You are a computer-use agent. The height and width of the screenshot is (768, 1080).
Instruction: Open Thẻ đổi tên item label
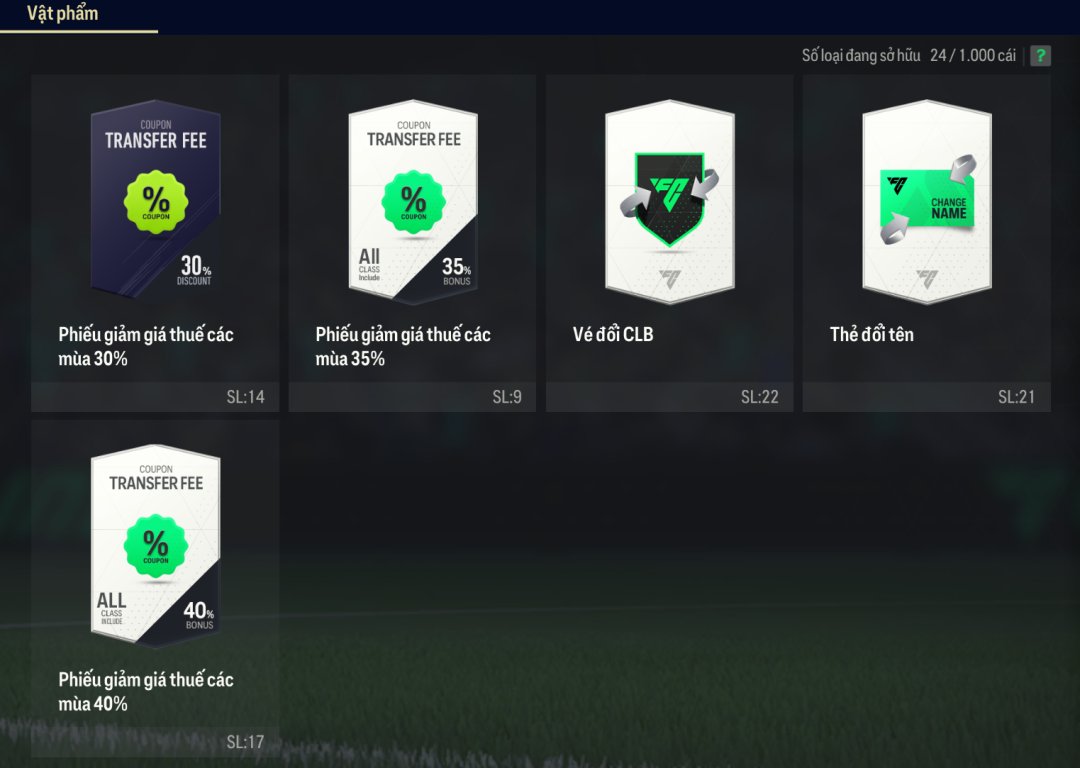(871, 334)
